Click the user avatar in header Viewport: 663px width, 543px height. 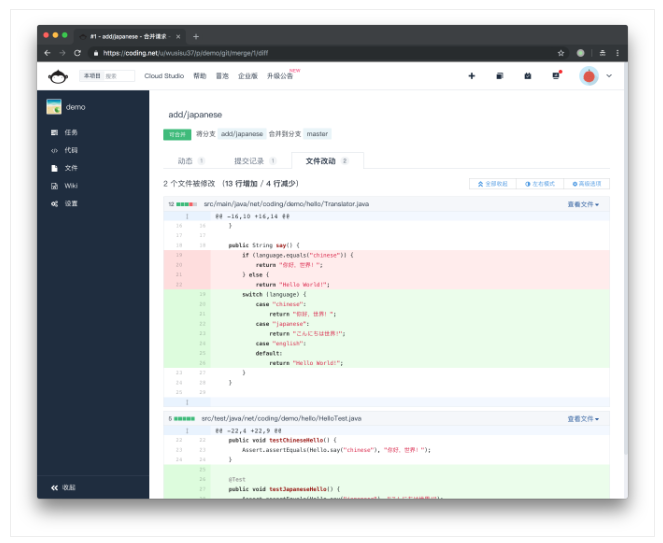click(589, 76)
